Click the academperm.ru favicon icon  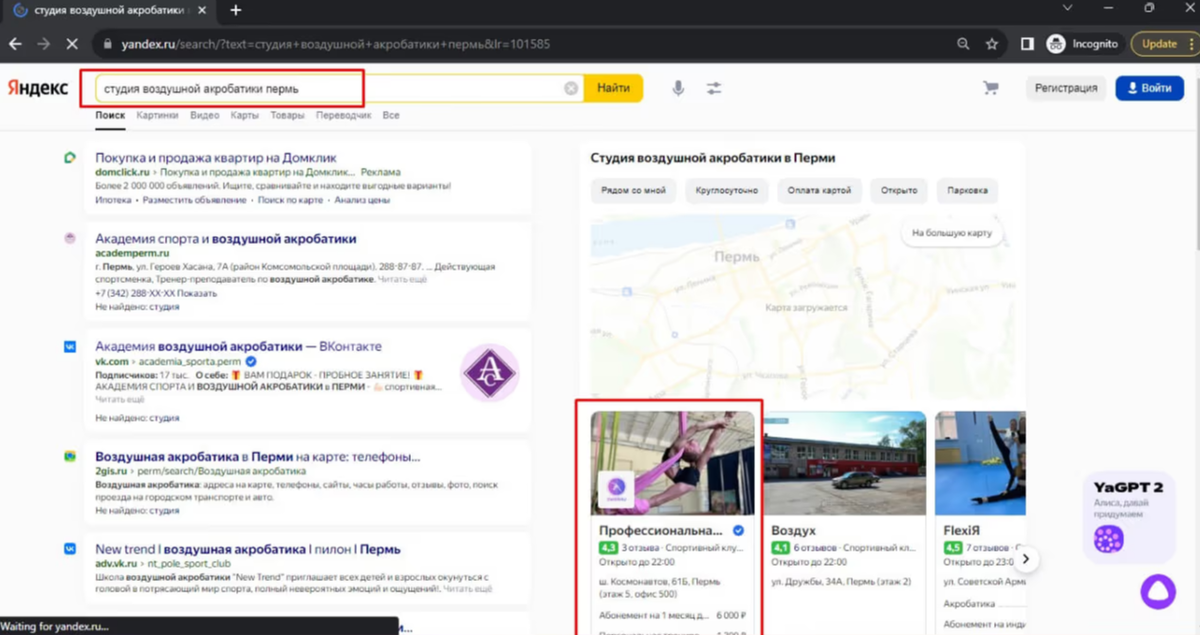pos(70,239)
